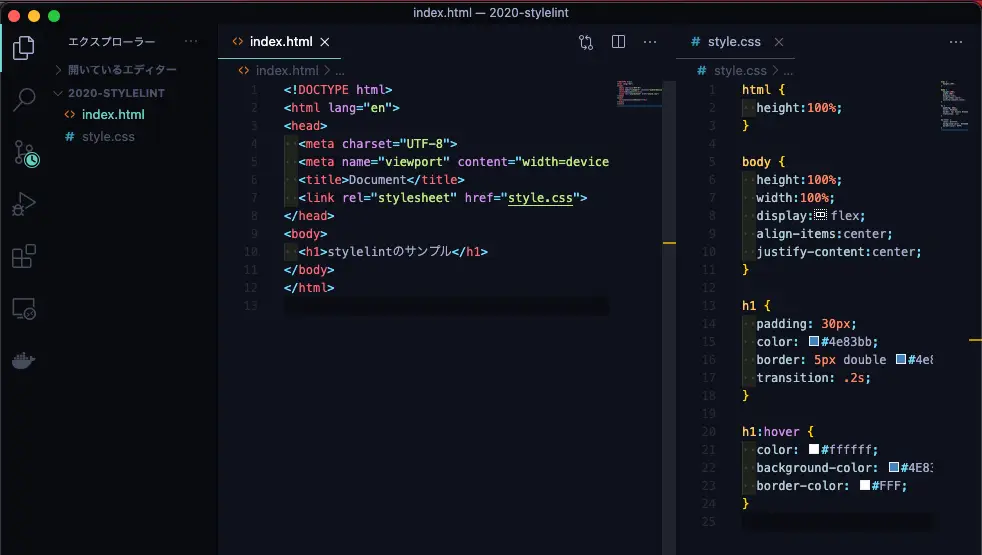Open the Search view icon
The width and height of the screenshot is (982, 555).
coord(24,99)
